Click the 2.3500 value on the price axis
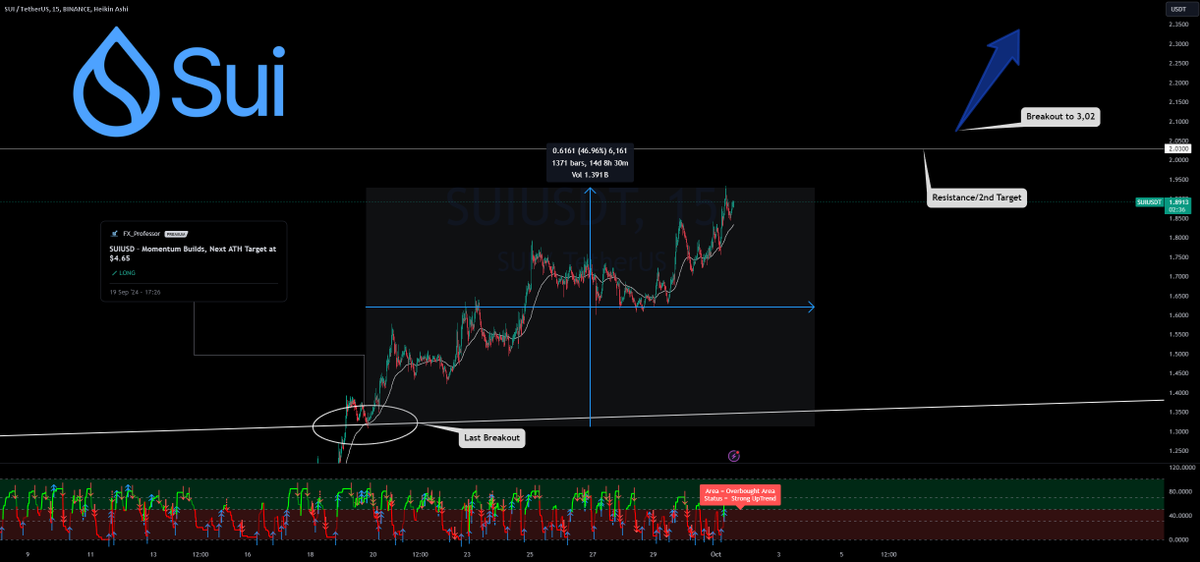The width and height of the screenshot is (1200, 562). [1177, 26]
